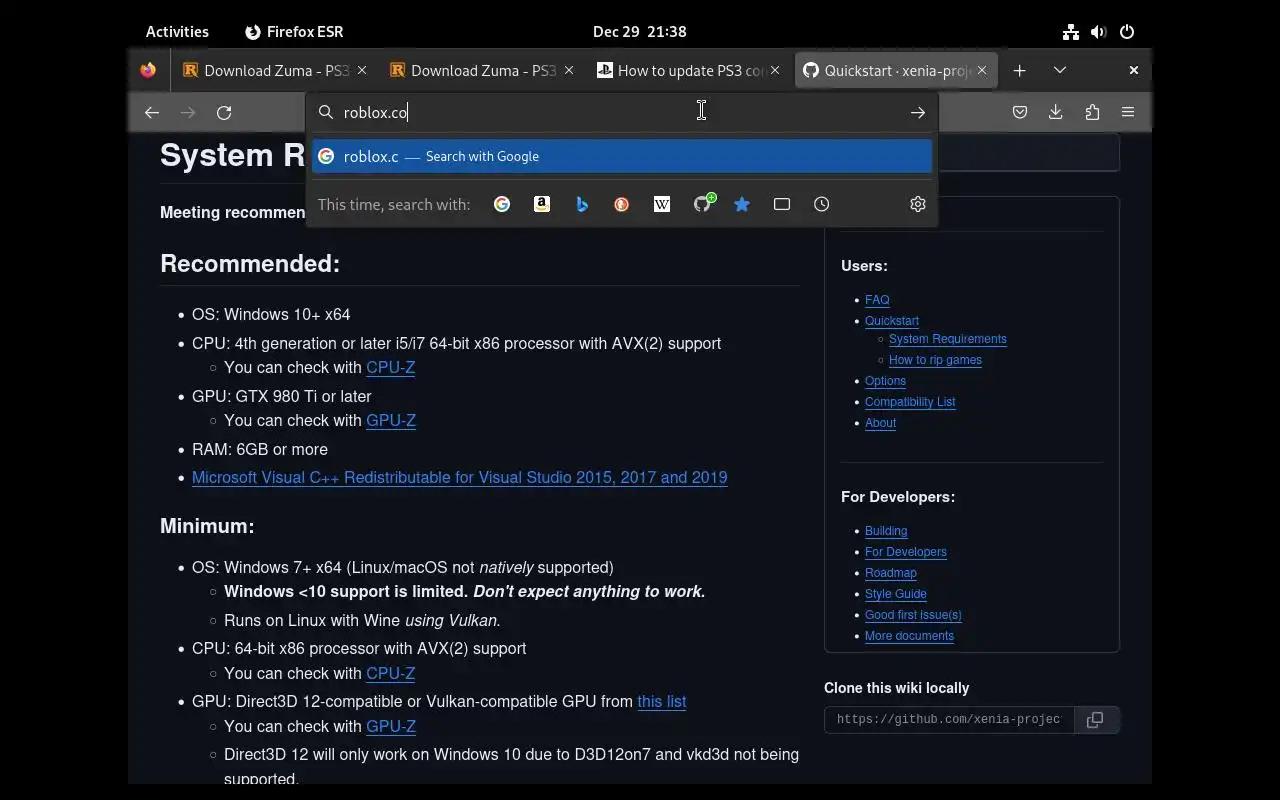Open the Downloads panel icon

tap(1055, 113)
